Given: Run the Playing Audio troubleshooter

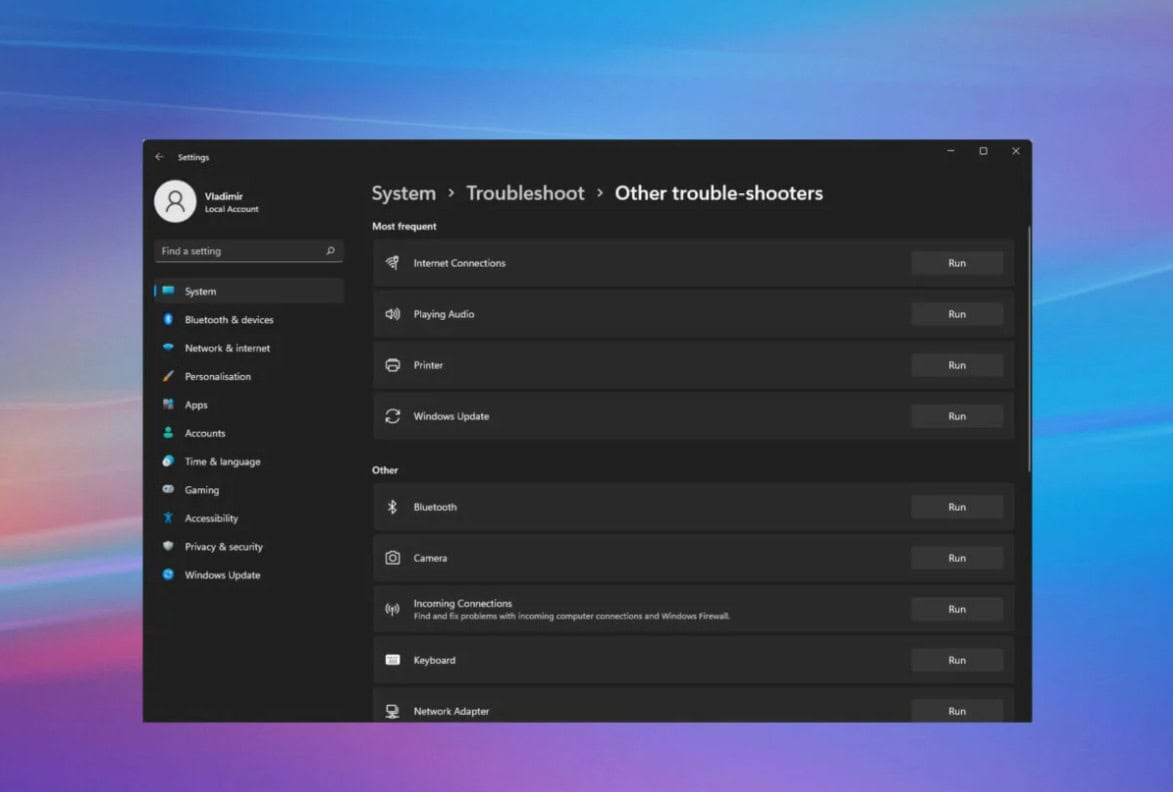Looking at the screenshot, I should tap(957, 314).
